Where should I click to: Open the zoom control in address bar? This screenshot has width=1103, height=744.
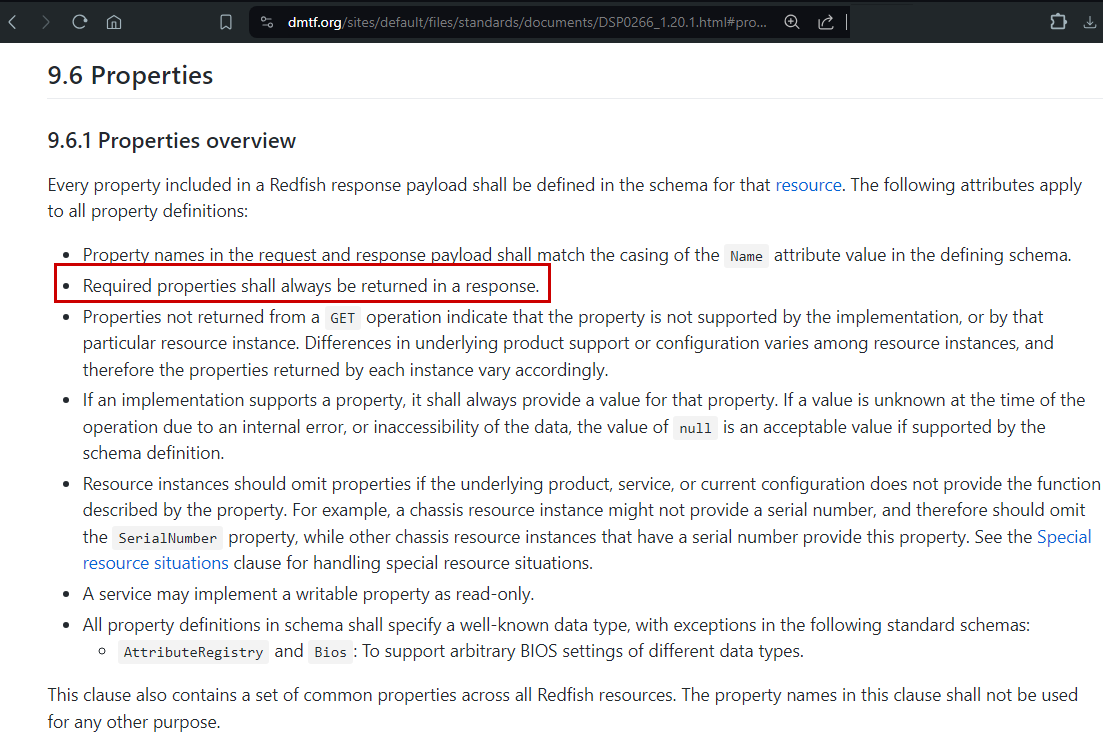pos(792,22)
